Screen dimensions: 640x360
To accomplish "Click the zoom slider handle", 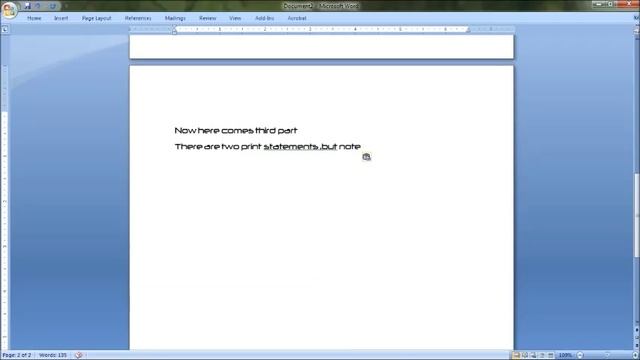I will pos(607,356).
